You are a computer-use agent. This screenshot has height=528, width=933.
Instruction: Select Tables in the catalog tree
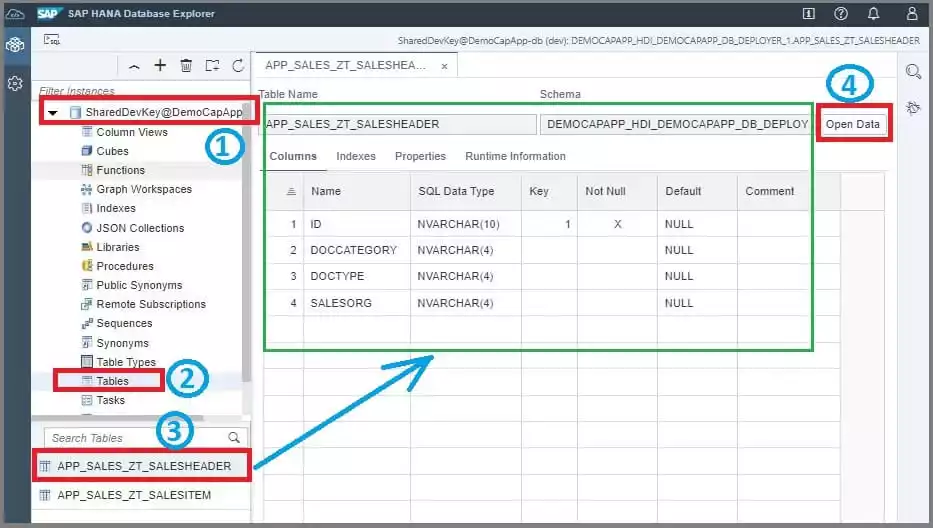point(112,380)
